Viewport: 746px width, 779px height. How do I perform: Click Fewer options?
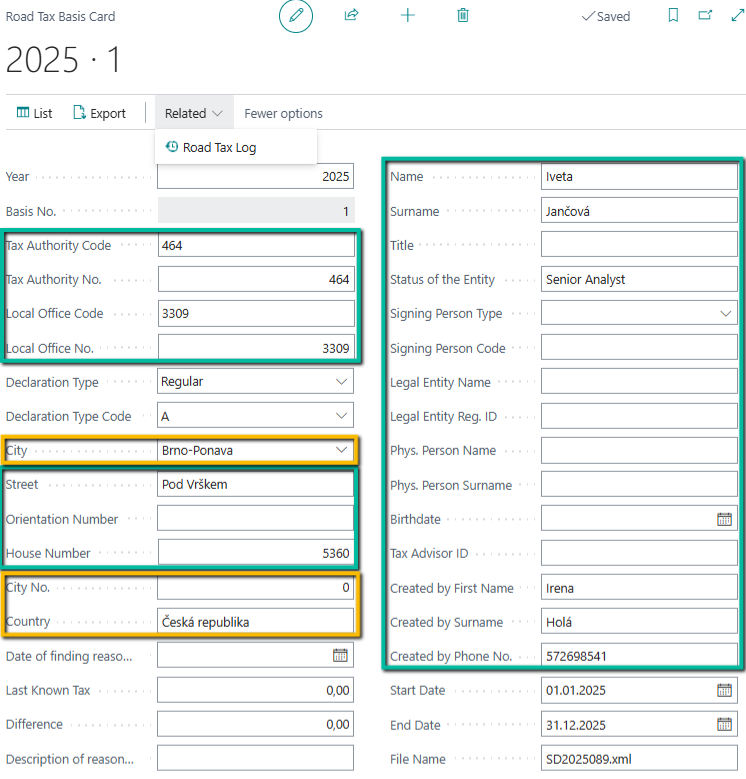(283, 113)
